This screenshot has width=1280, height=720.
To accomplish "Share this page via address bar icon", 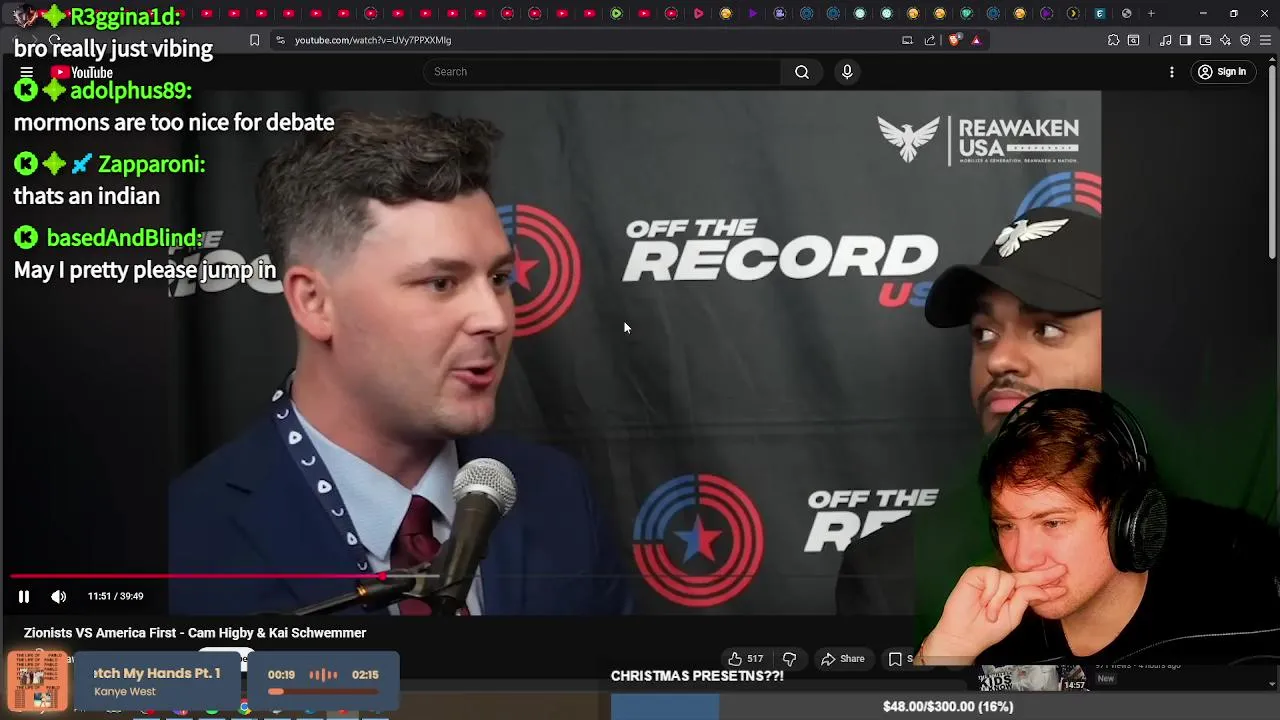I will click(x=930, y=40).
